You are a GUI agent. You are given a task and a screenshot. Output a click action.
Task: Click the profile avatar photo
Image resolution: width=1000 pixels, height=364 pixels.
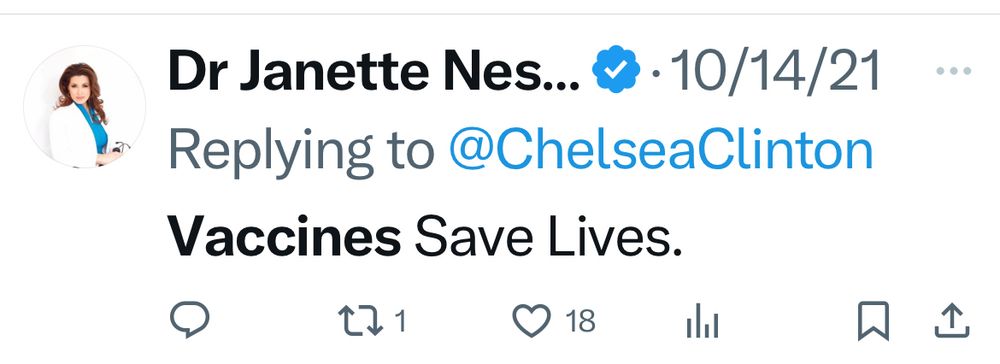(x=84, y=107)
